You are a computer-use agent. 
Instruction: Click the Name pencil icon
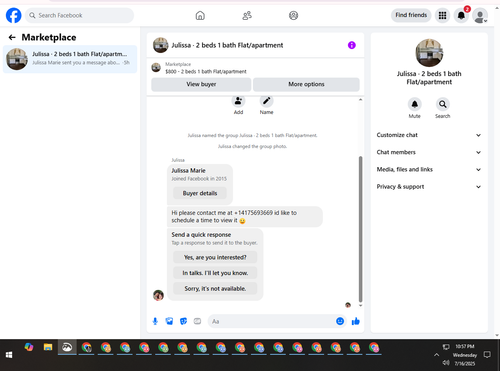(x=266, y=101)
